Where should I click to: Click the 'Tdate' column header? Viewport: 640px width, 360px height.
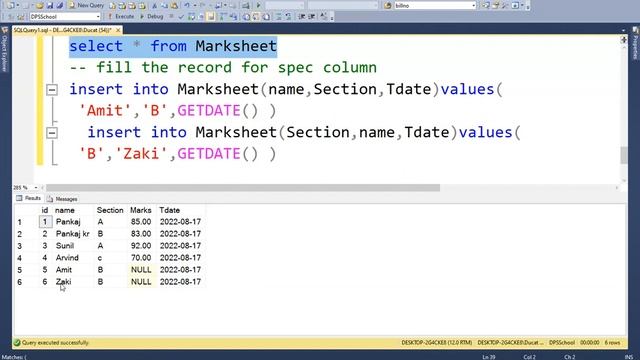[169, 210]
